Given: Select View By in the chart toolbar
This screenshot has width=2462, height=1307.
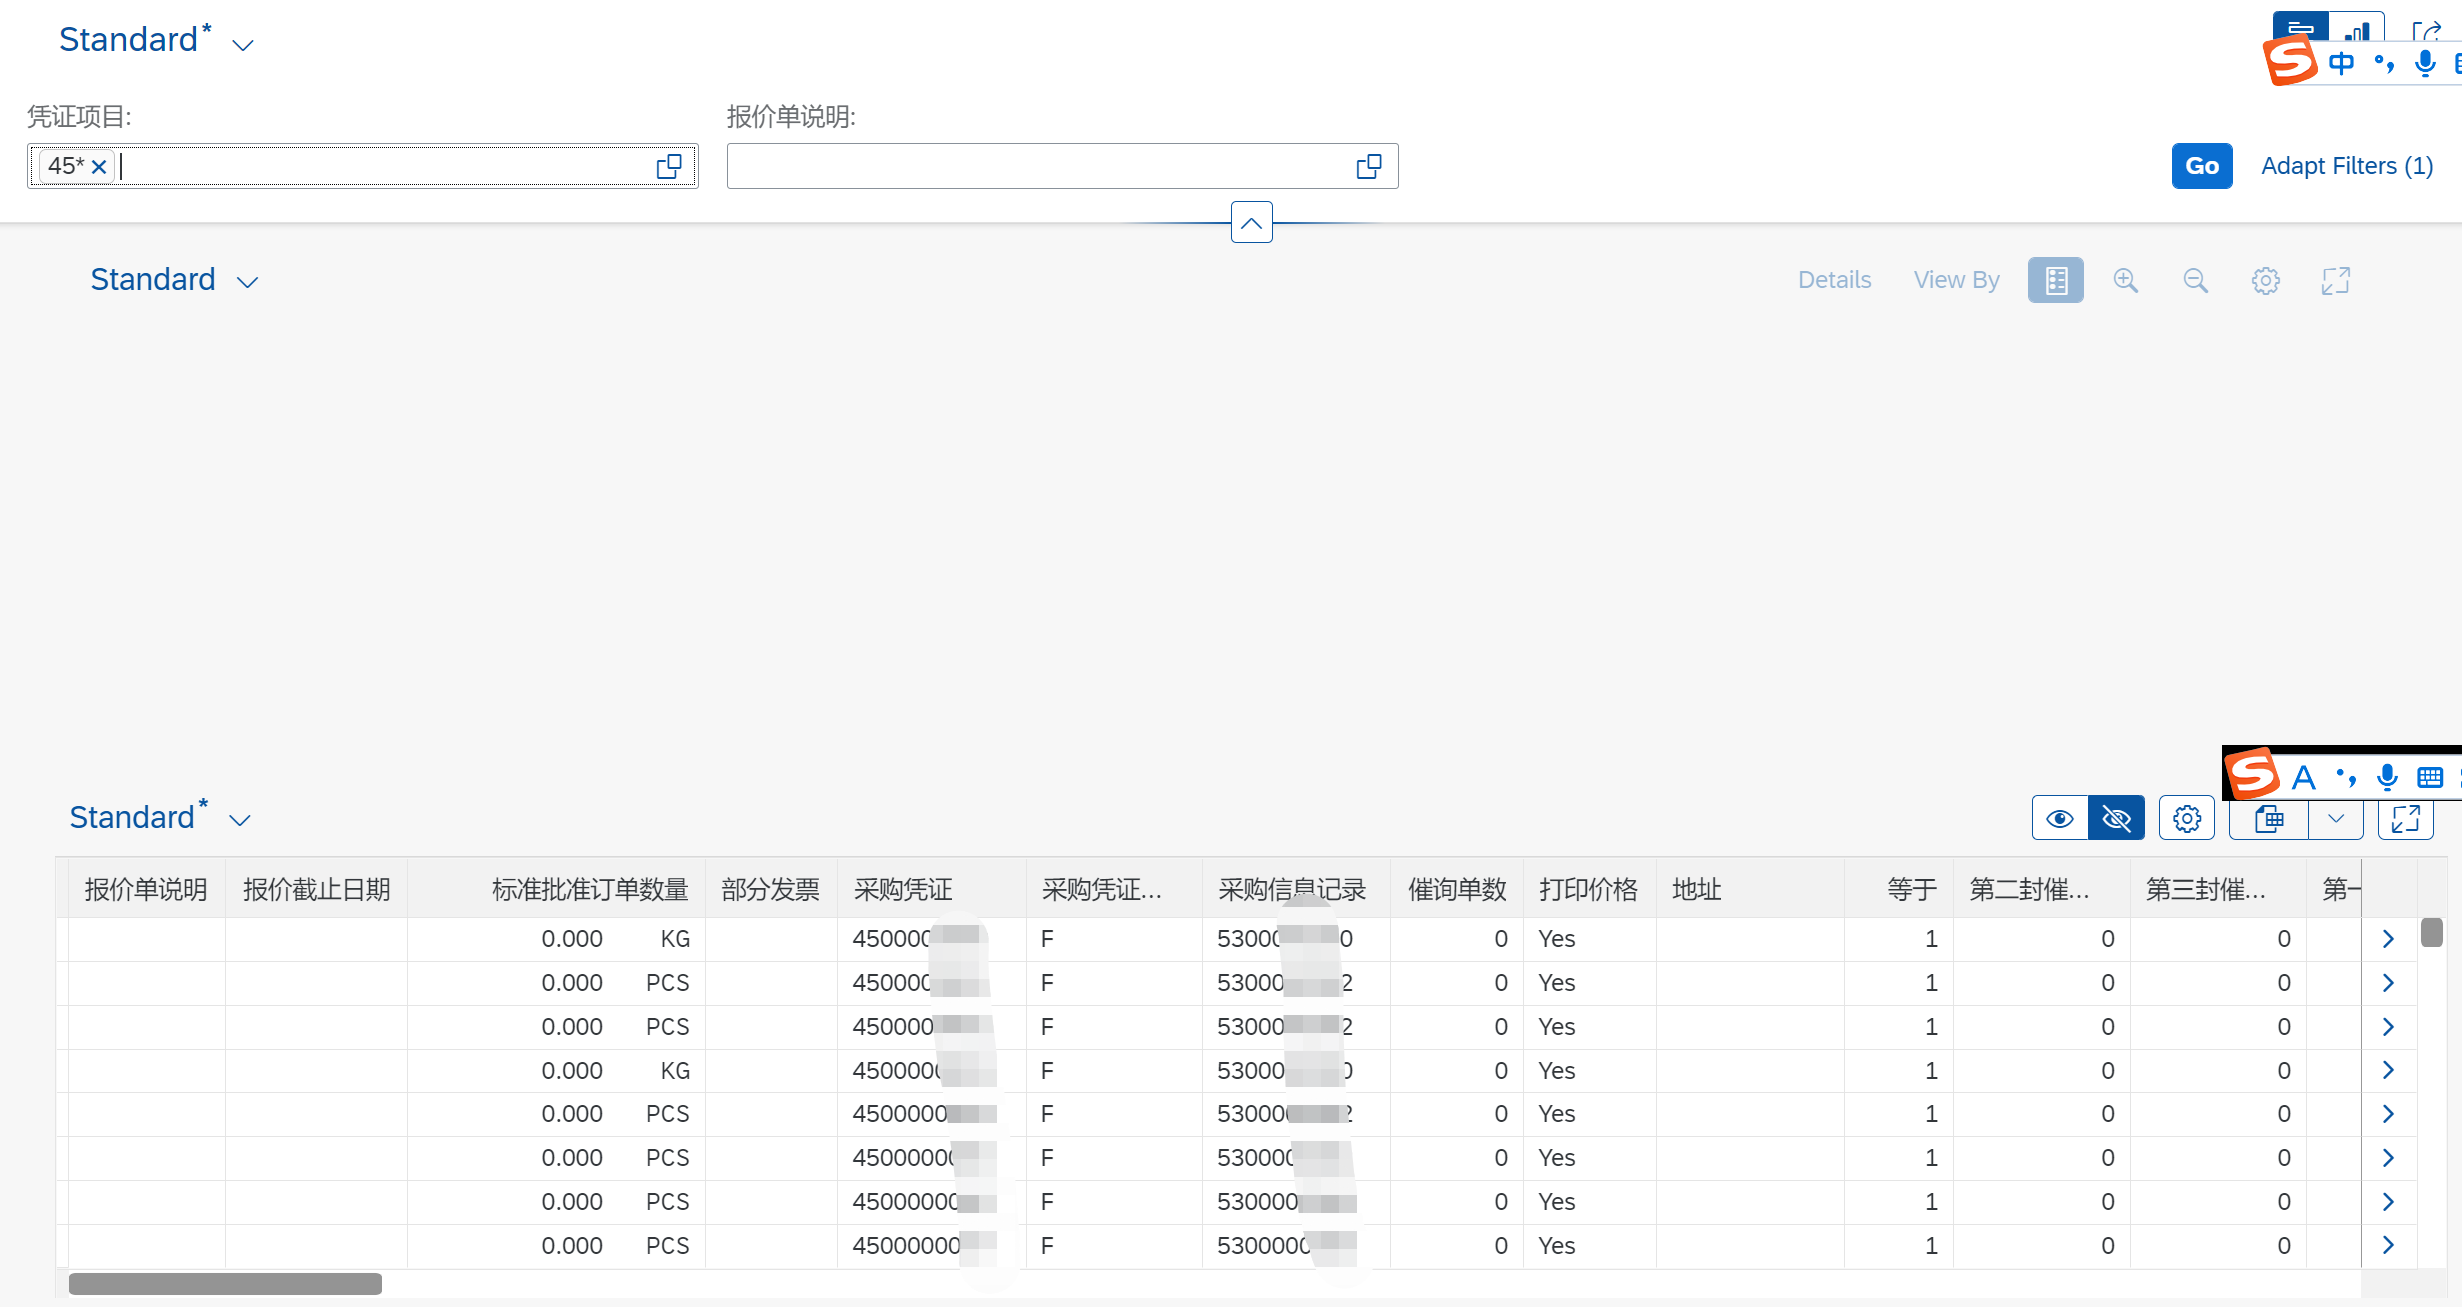Looking at the screenshot, I should tap(1956, 280).
